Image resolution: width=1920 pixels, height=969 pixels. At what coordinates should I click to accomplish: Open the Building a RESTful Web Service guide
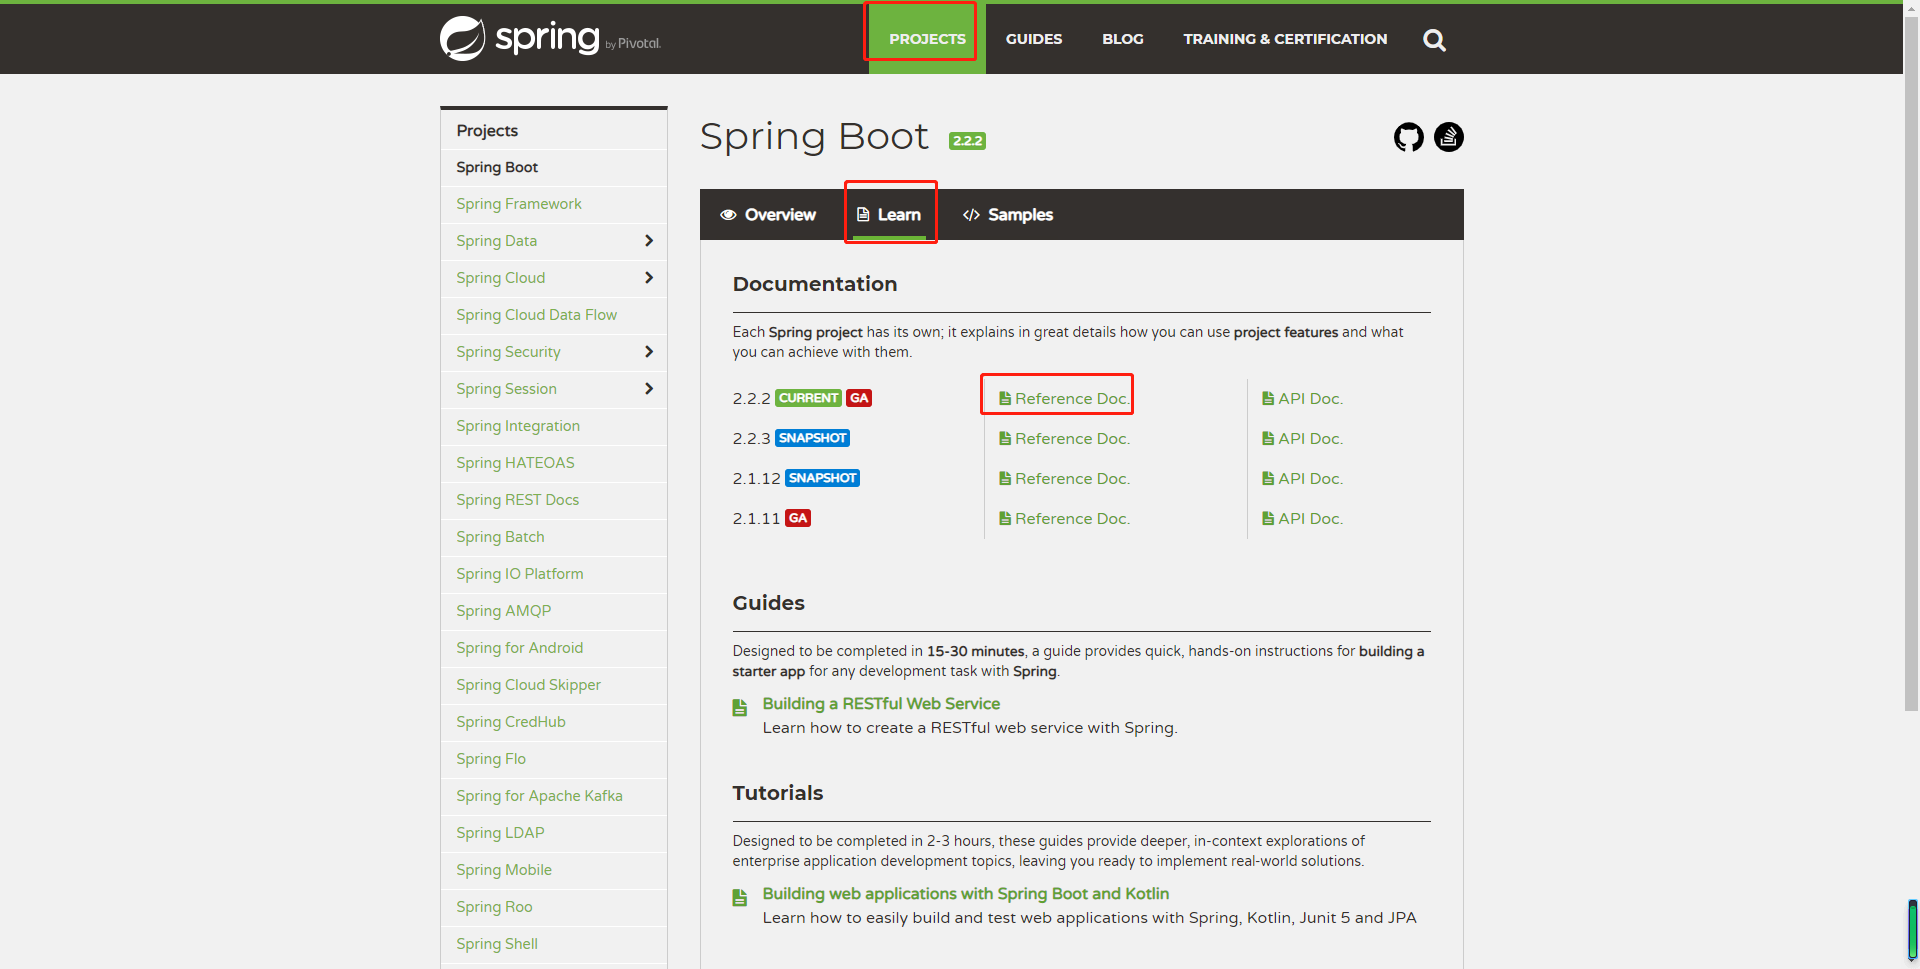tap(881, 704)
